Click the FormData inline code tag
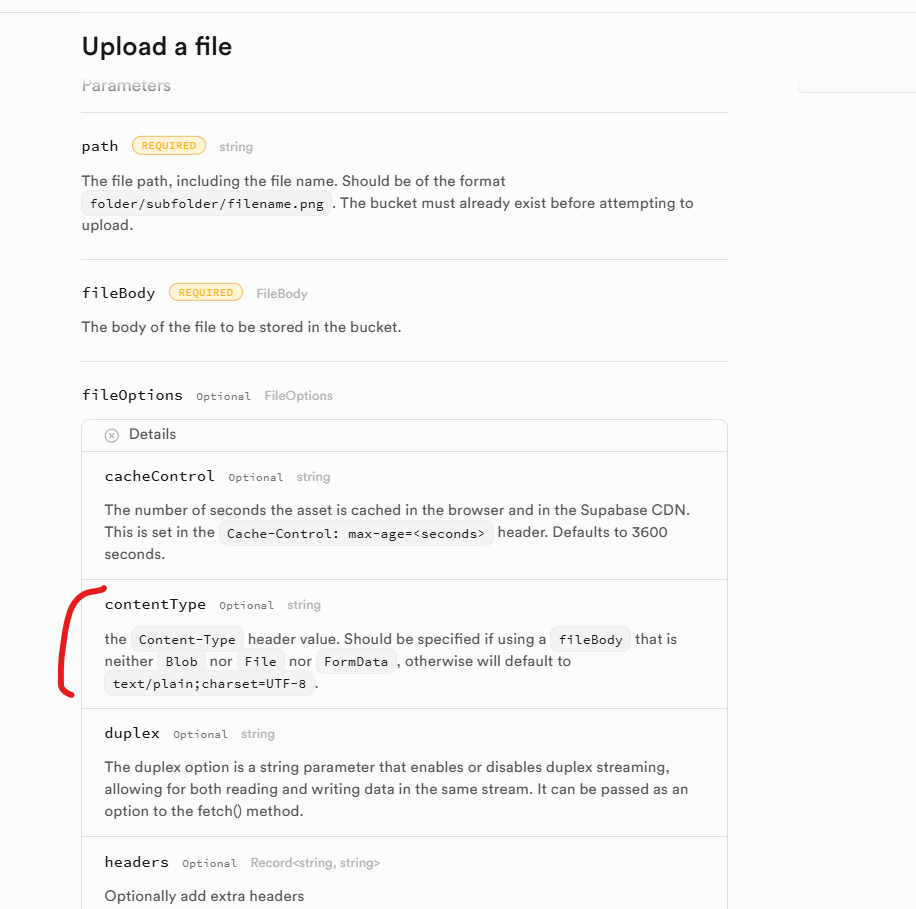This screenshot has width=916, height=909. coord(357,662)
